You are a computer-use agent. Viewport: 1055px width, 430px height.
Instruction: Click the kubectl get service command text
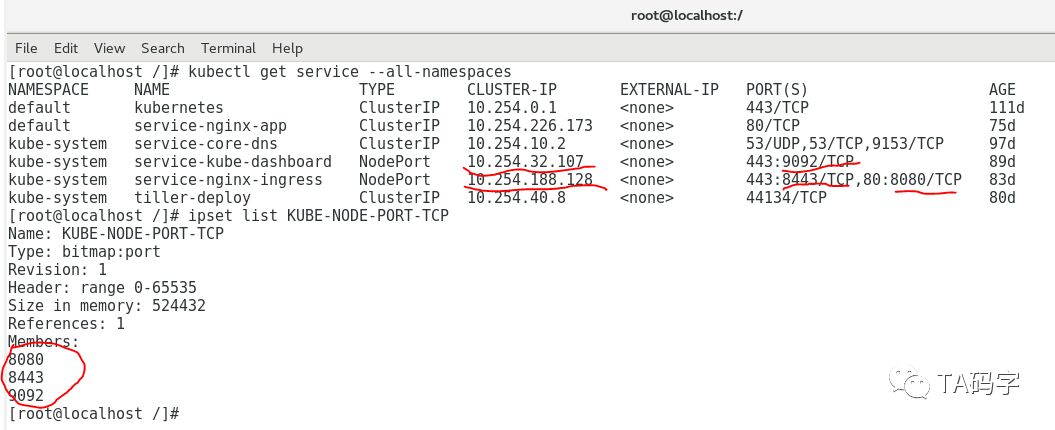tap(350, 71)
